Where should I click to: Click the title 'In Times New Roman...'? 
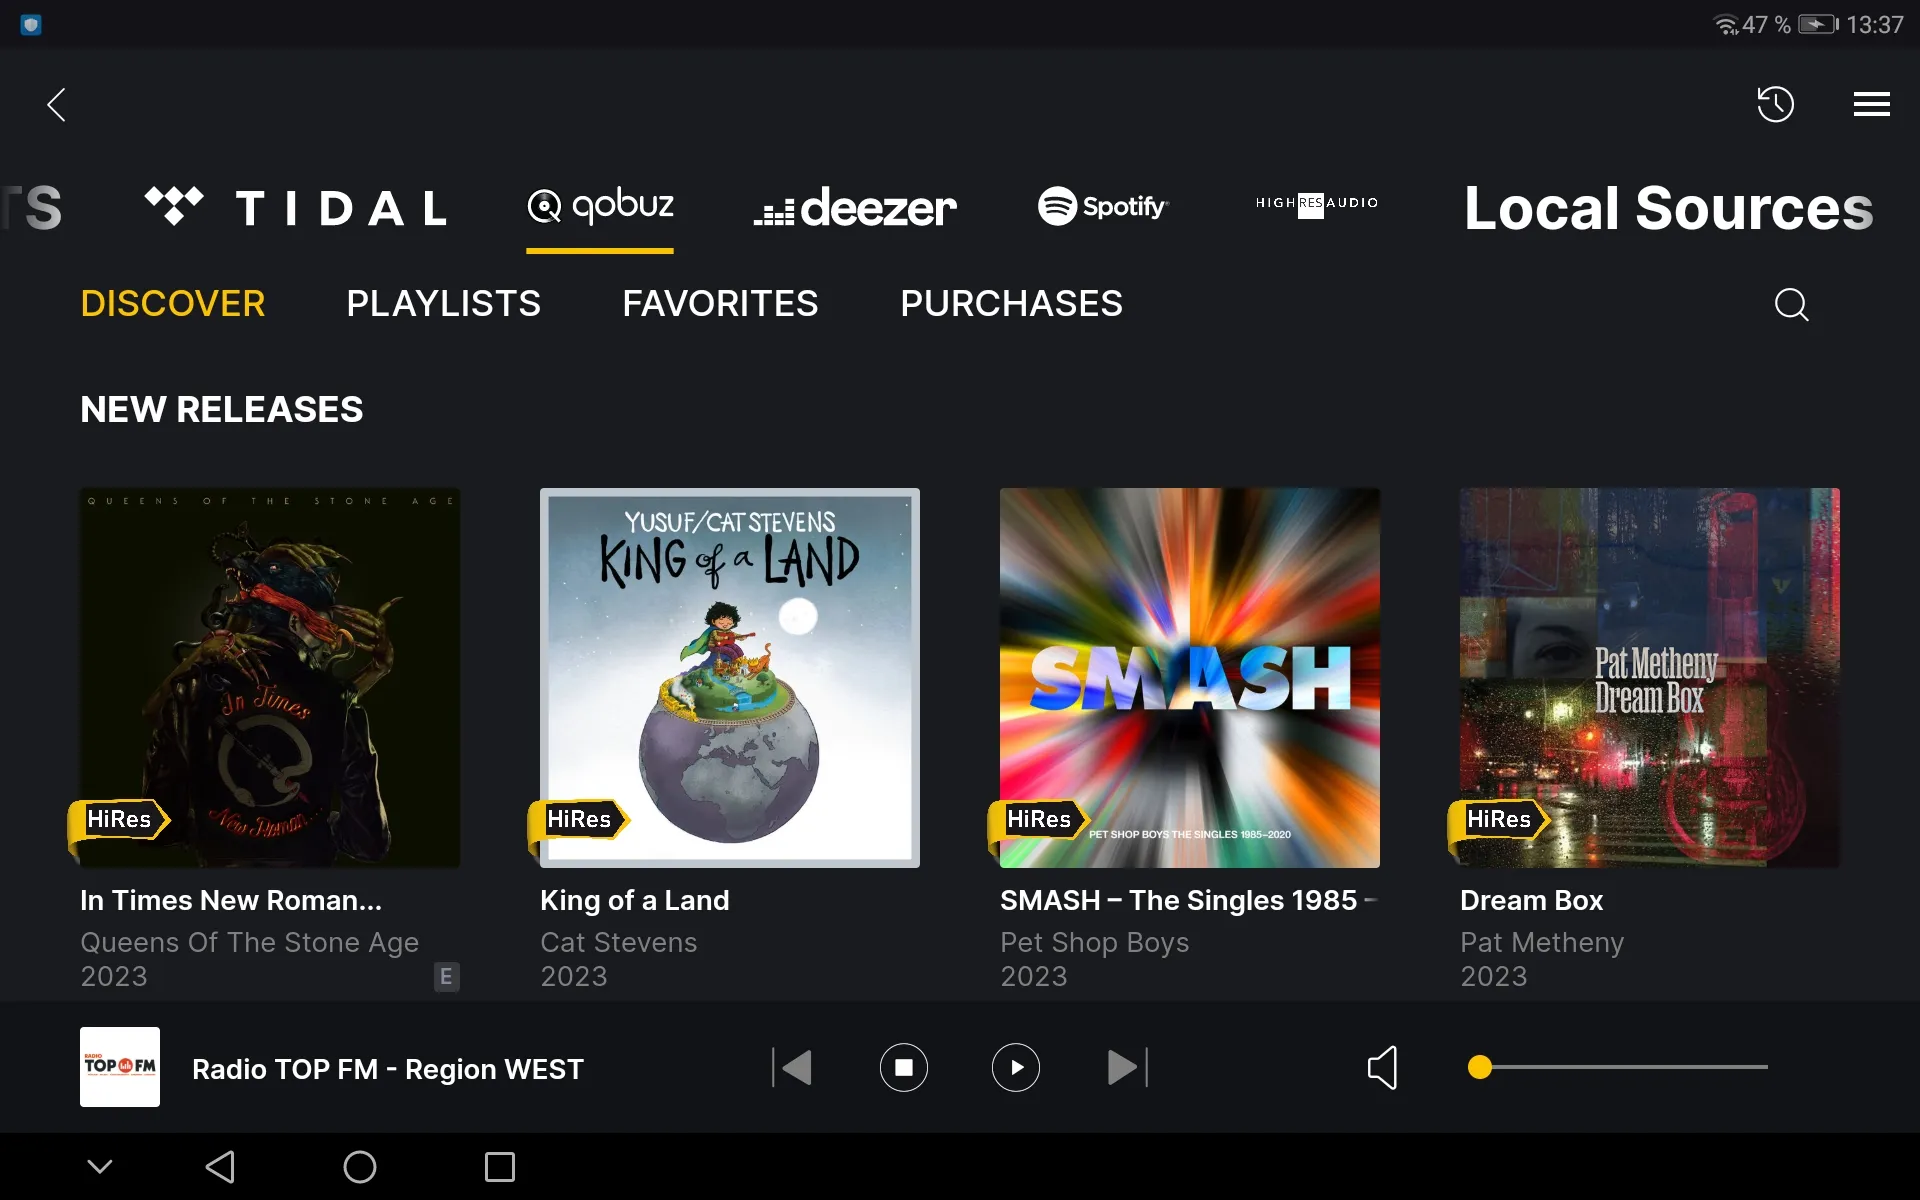point(231,900)
